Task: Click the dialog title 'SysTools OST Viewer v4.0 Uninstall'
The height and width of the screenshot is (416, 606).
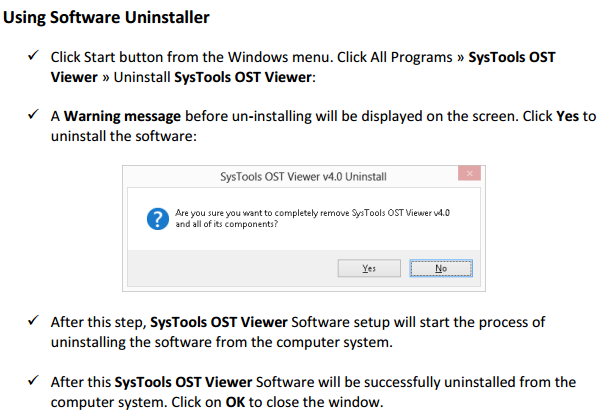Action: click(303, 177)
